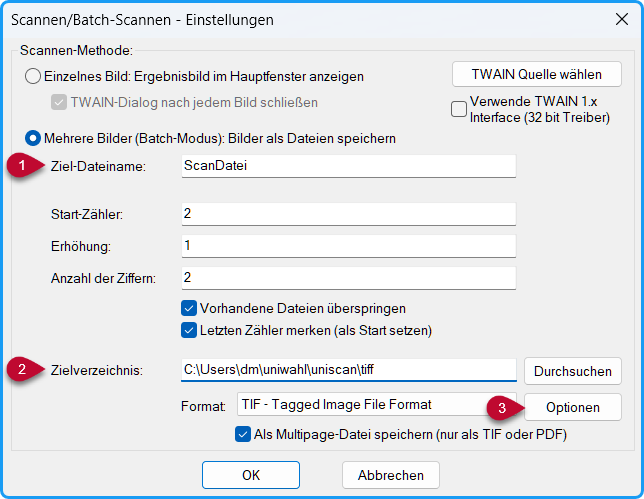Toggle Letzten Zähler merken checkbox
Image resolution: width=644 pixels, height=499 pixels.
point(189,331)
